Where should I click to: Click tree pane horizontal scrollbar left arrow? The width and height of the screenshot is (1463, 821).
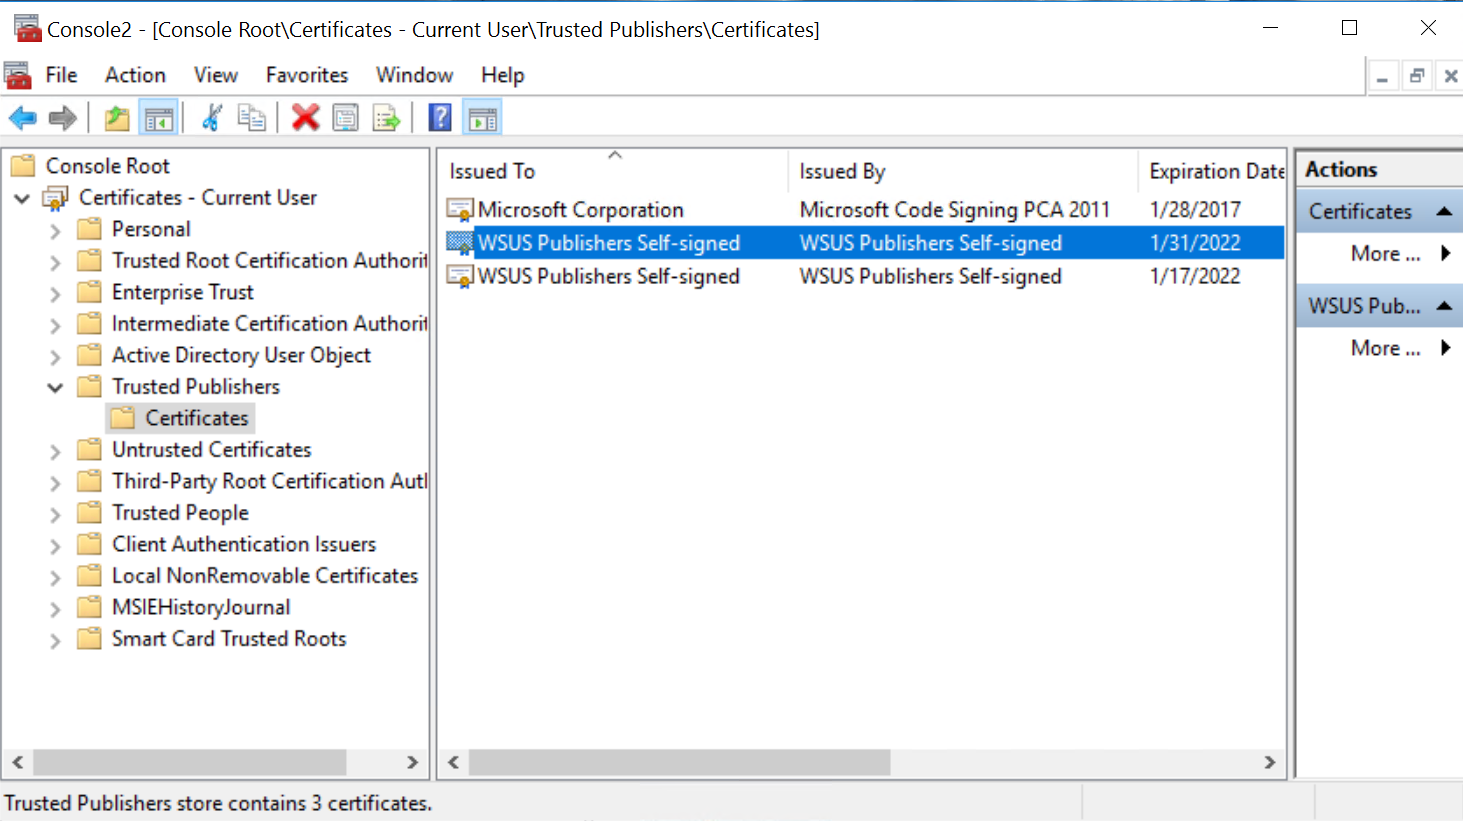[x=18, y=762]
